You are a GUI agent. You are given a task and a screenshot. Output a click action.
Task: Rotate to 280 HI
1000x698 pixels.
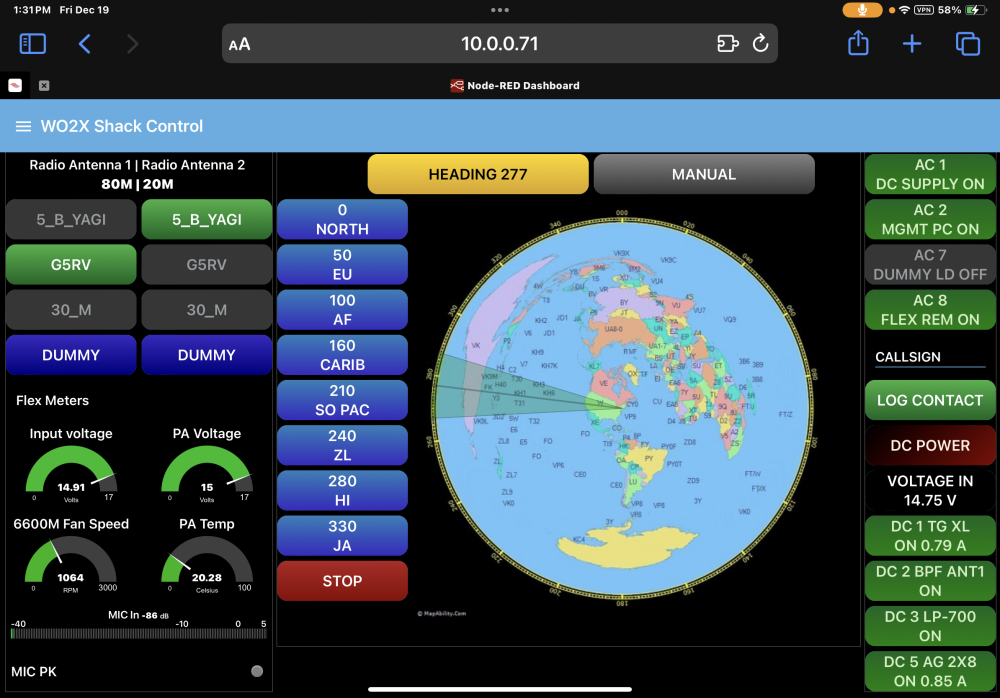(x=342, y=491)
